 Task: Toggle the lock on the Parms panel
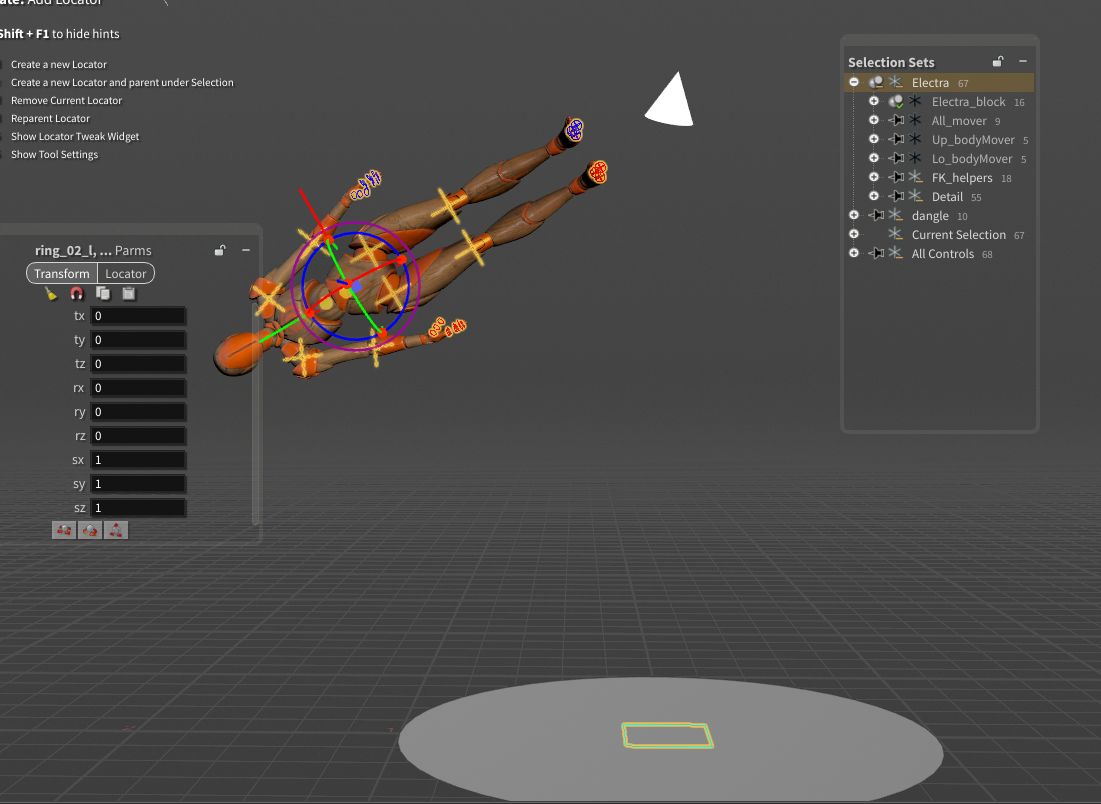coord(220,250)
